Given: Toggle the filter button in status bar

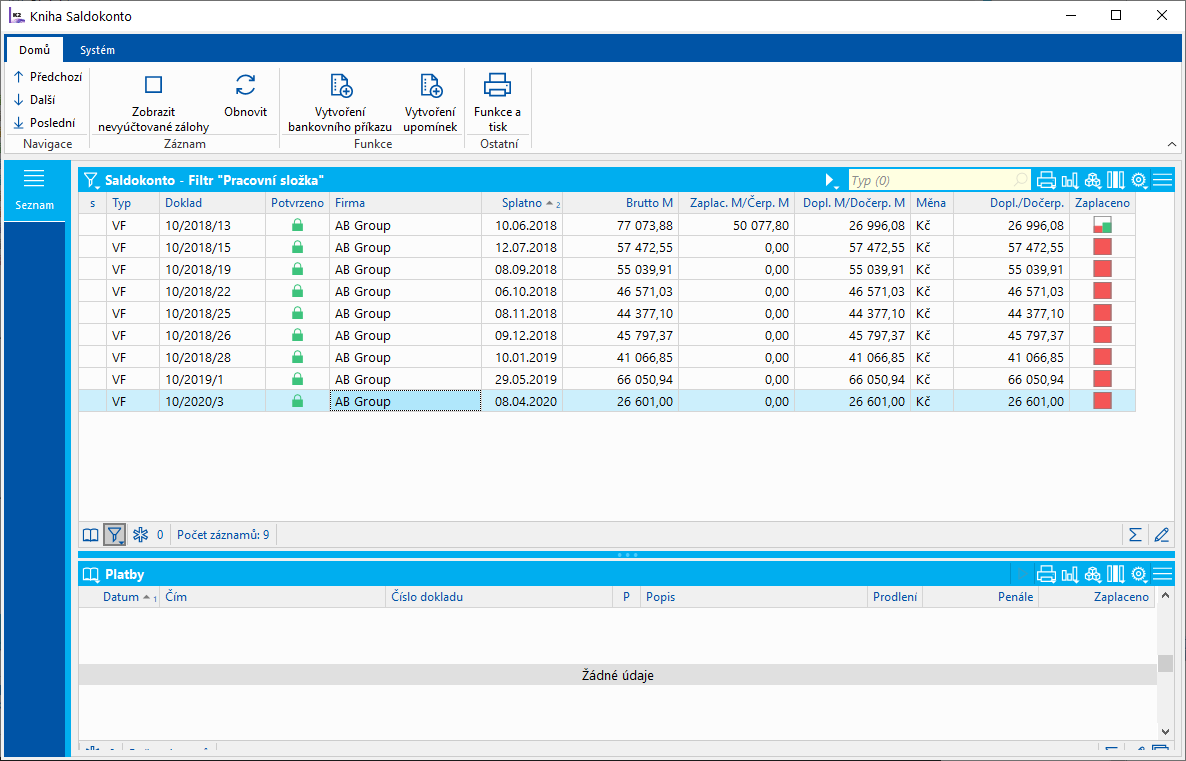Looking at the screenshot, I should tap(115, 535).
